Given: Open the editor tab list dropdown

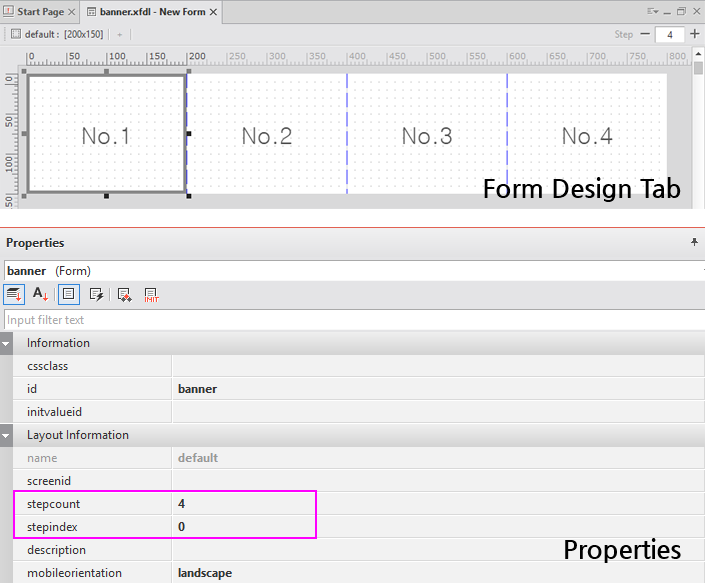Looking at the screenshot, I should [x=653, y=11].
